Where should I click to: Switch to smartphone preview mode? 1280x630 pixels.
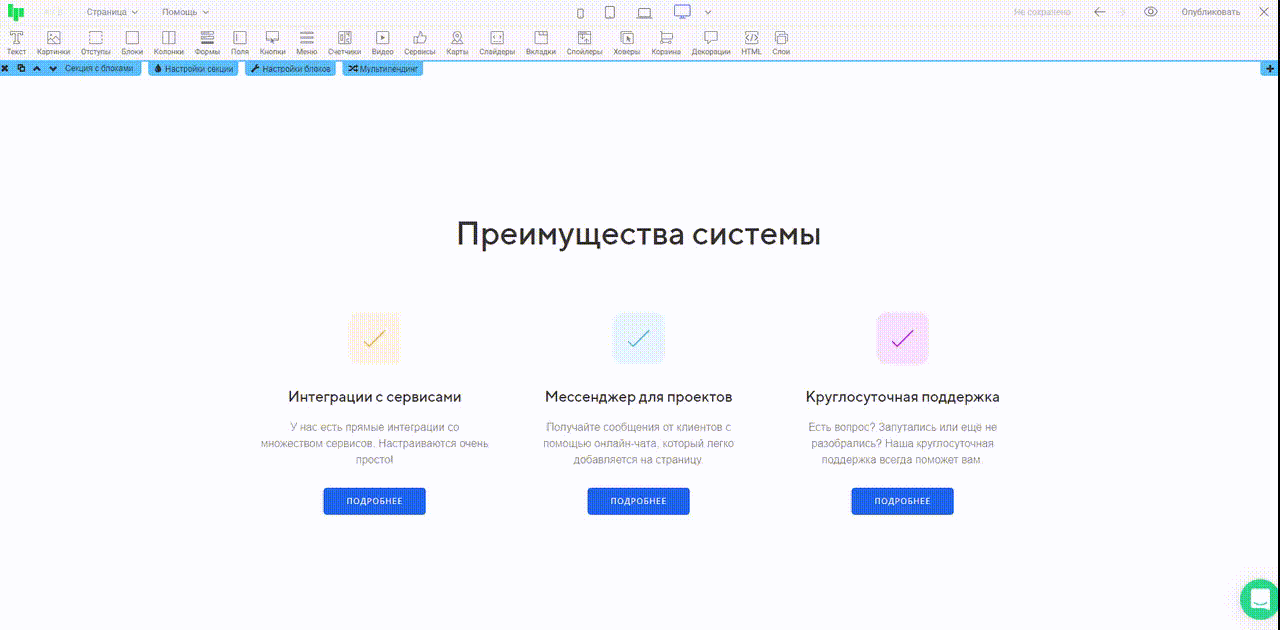click(x=580, y=13)
